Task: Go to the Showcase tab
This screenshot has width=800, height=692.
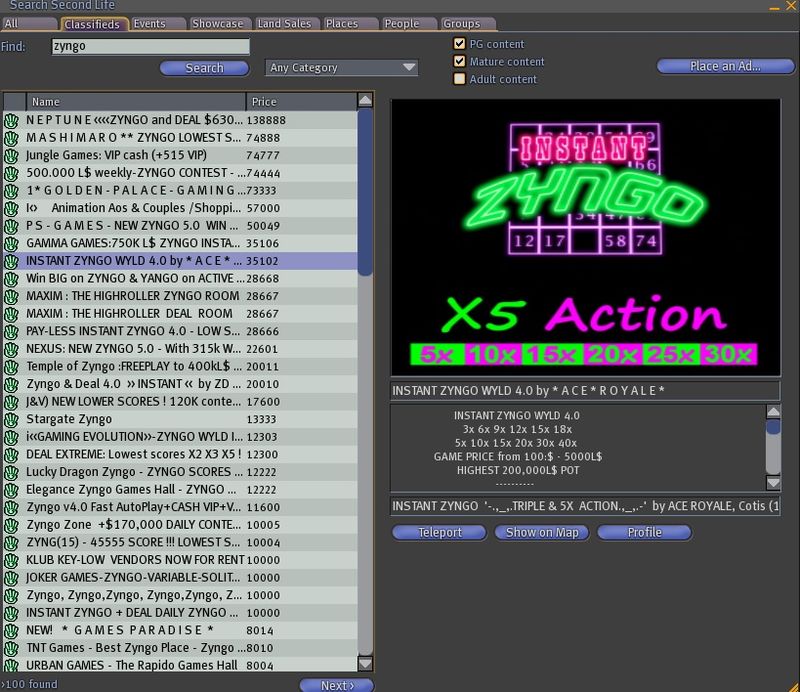Action: 219,24
